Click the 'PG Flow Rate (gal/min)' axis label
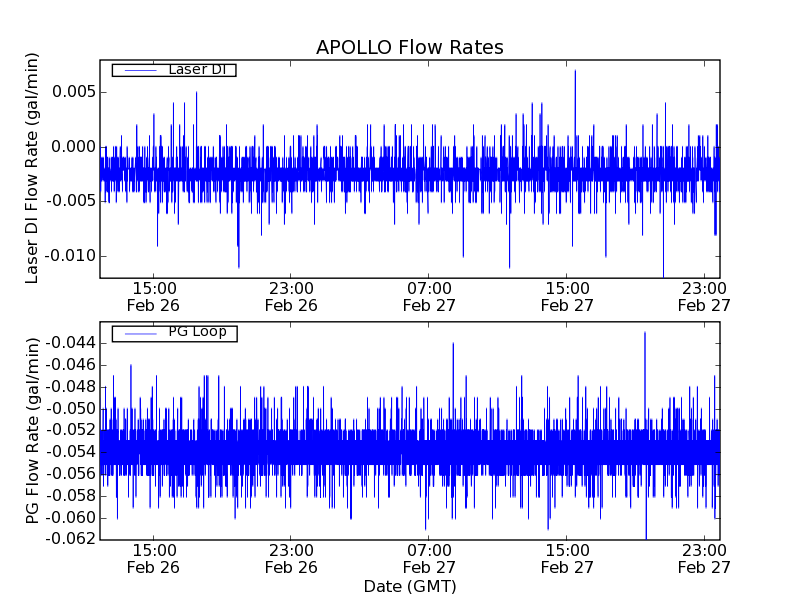800x600 pixels. tap(32, 430)
